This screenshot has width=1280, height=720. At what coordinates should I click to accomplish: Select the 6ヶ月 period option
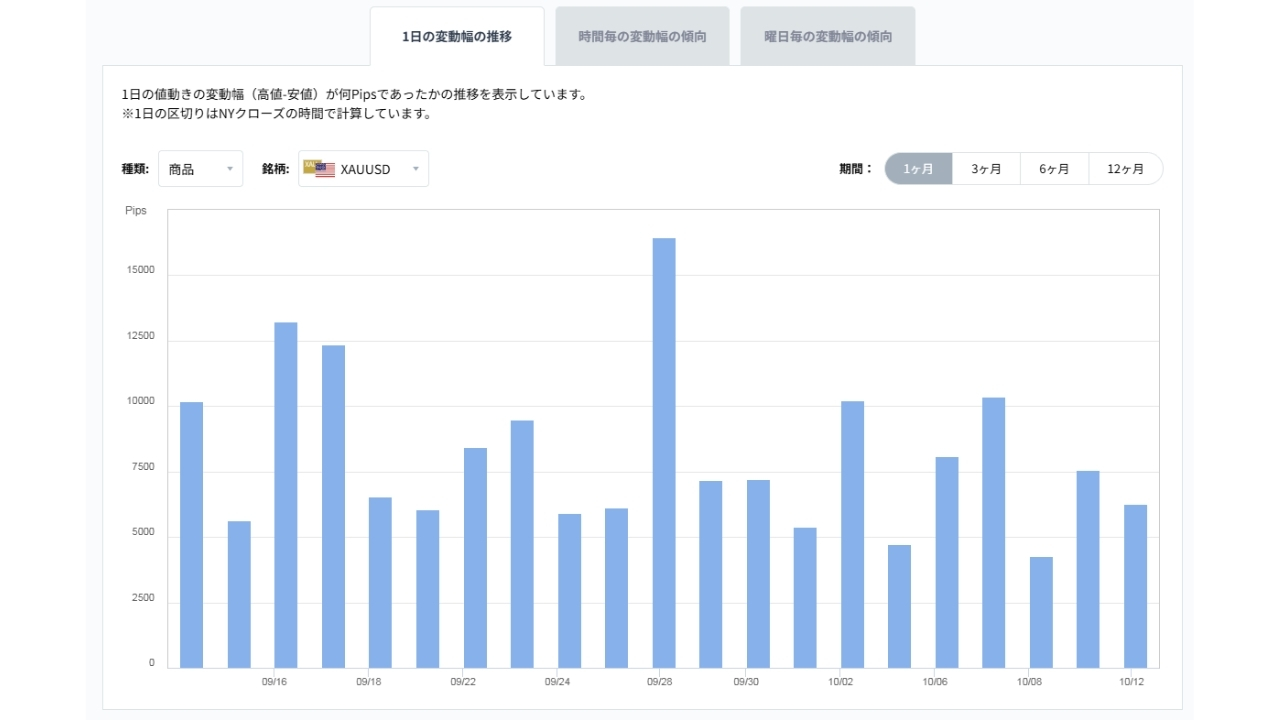pyautogui.click(x=1054, y=169)
